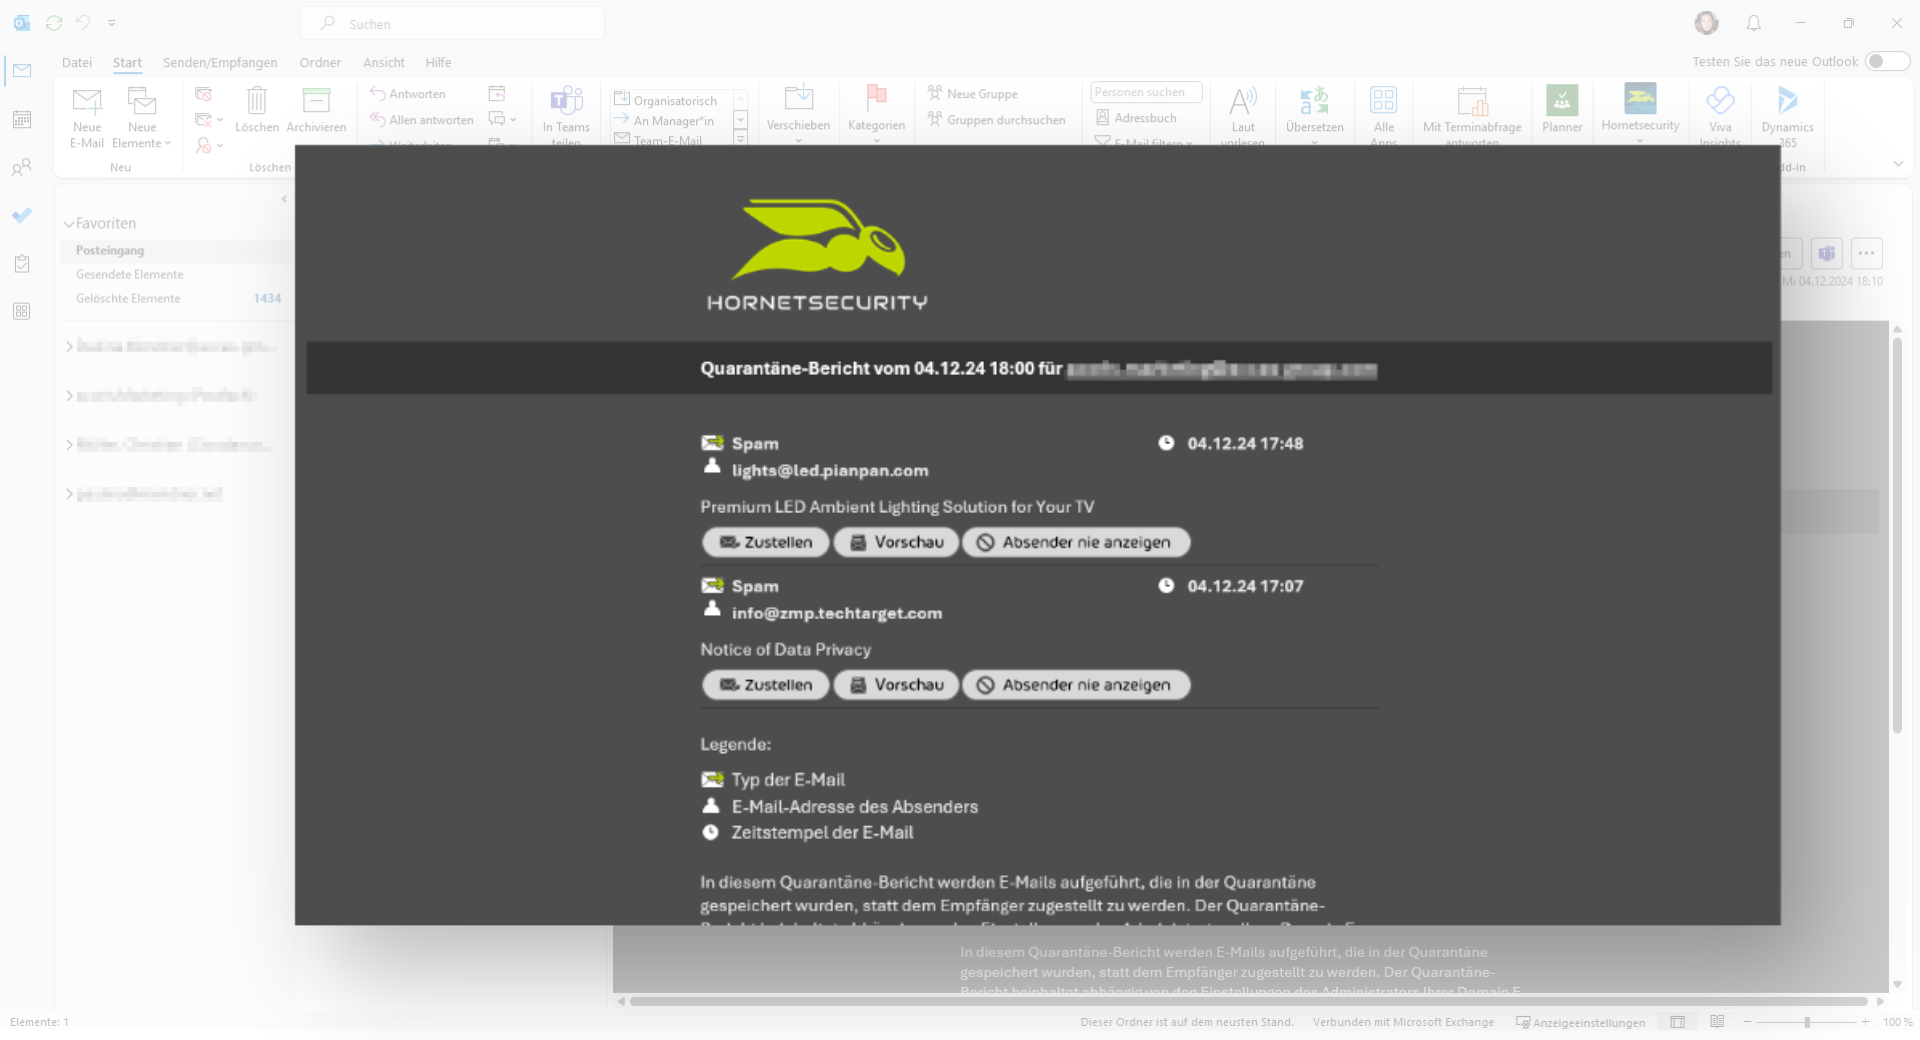Viewport: 1920px width, 1040px height.
Task: Click Vorschau for Notice of Data Privacy
Action: [896, 685]
